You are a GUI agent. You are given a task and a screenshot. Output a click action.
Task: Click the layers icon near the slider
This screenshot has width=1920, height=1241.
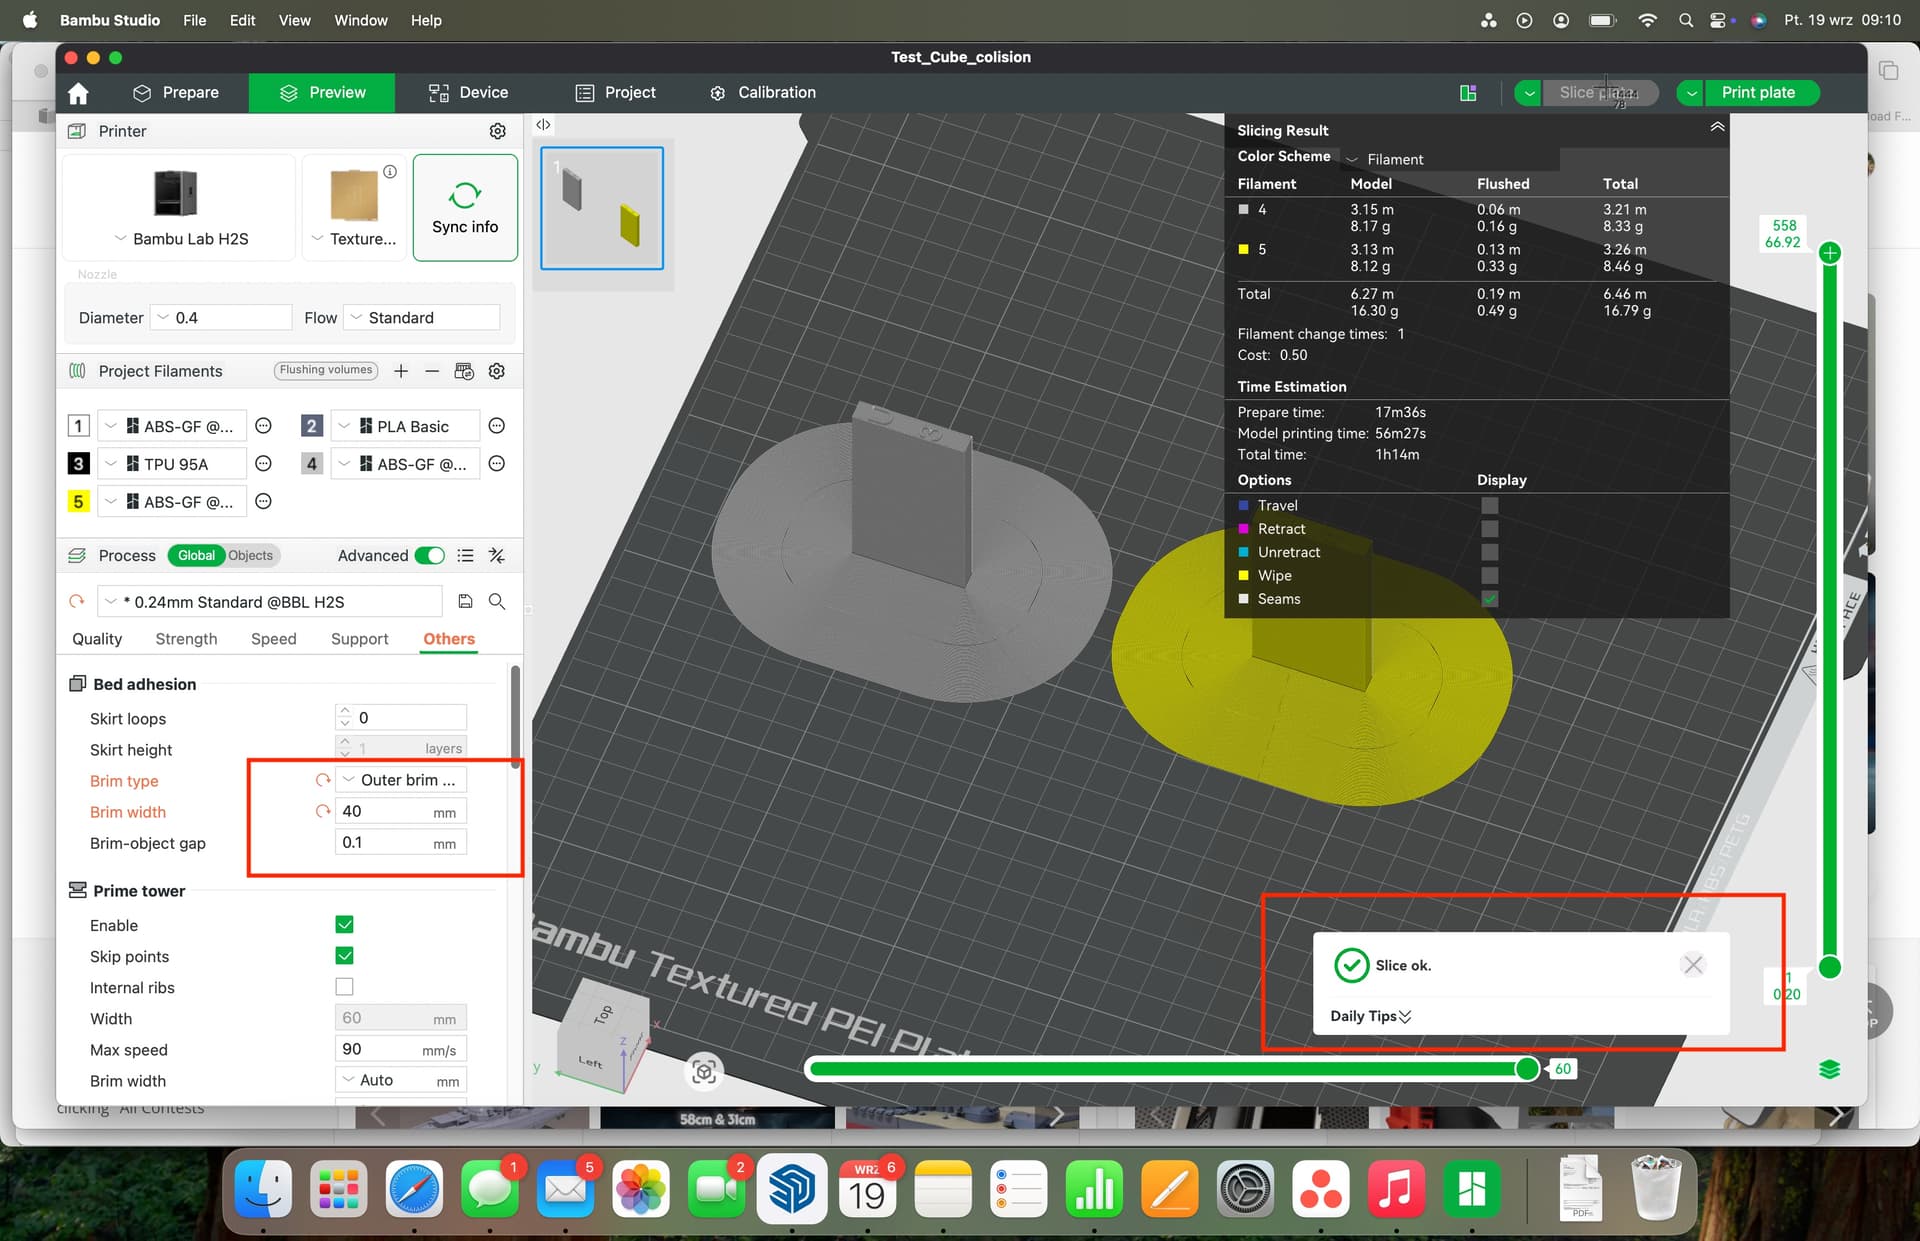1830,1069
